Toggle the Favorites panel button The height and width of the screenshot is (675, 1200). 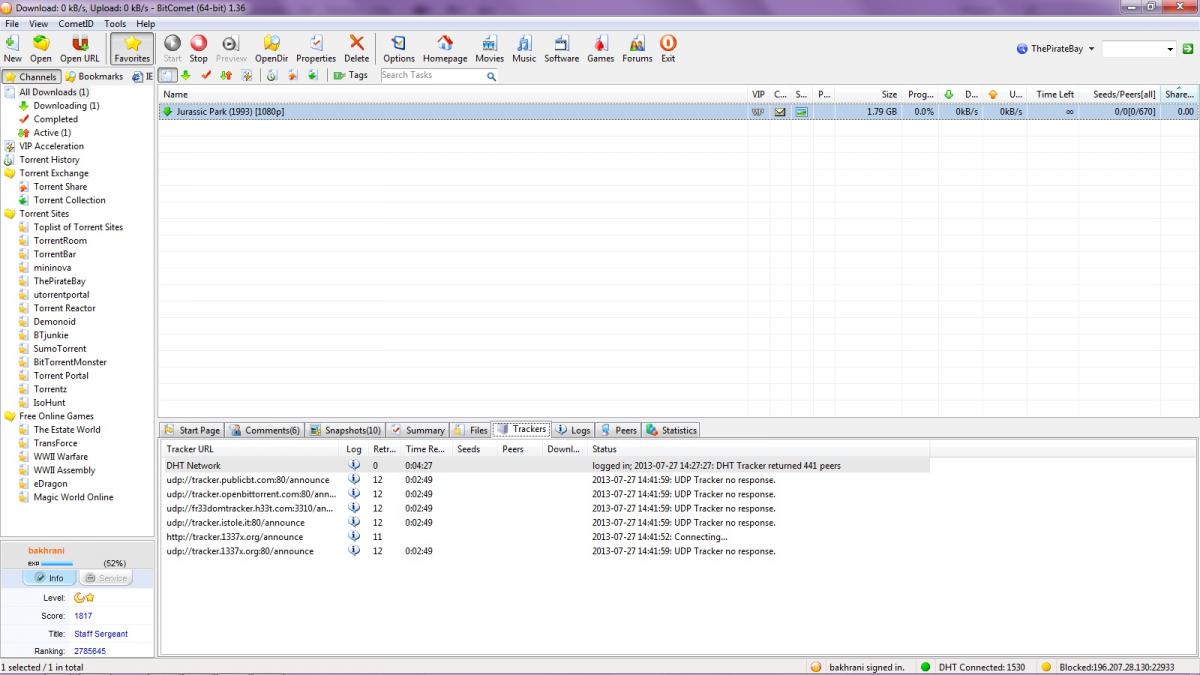pyautogui.click(x=132, y=48)
